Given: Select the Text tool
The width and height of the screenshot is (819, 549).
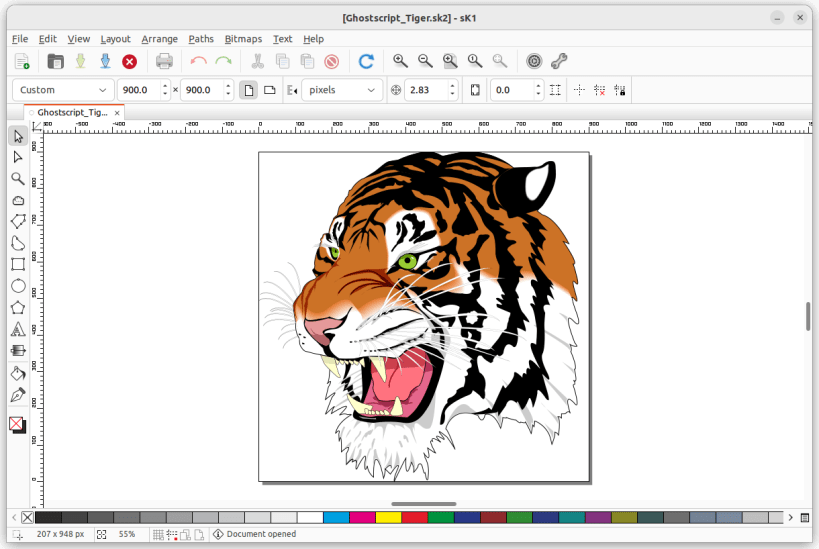Looking at the screenshot, I should 18,329.
